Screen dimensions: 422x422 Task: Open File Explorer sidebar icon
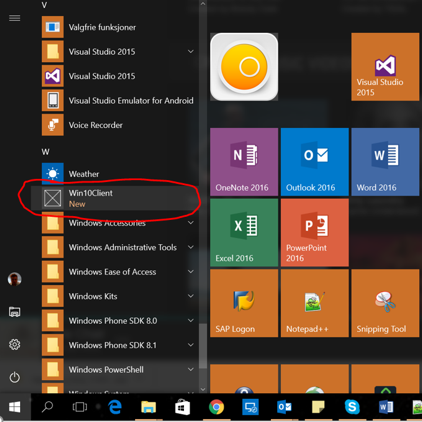14,312
